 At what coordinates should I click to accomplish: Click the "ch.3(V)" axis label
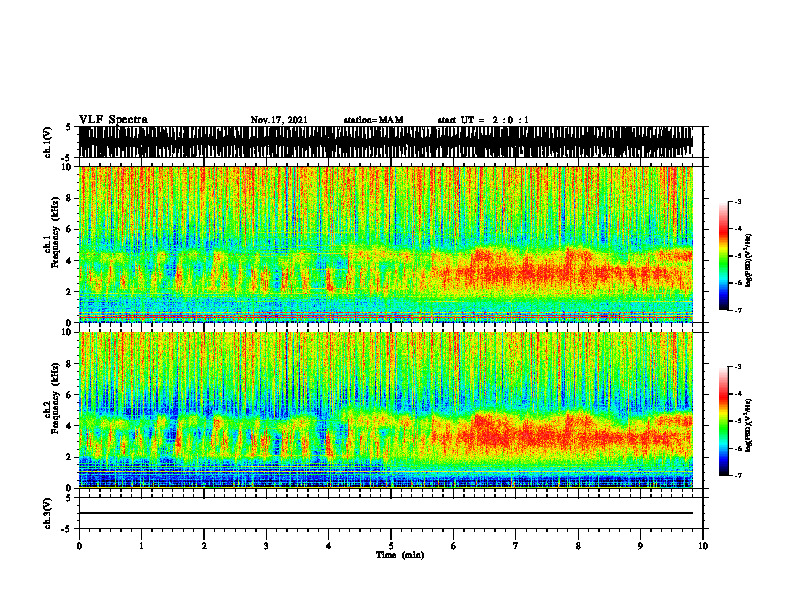coord(48,513)
